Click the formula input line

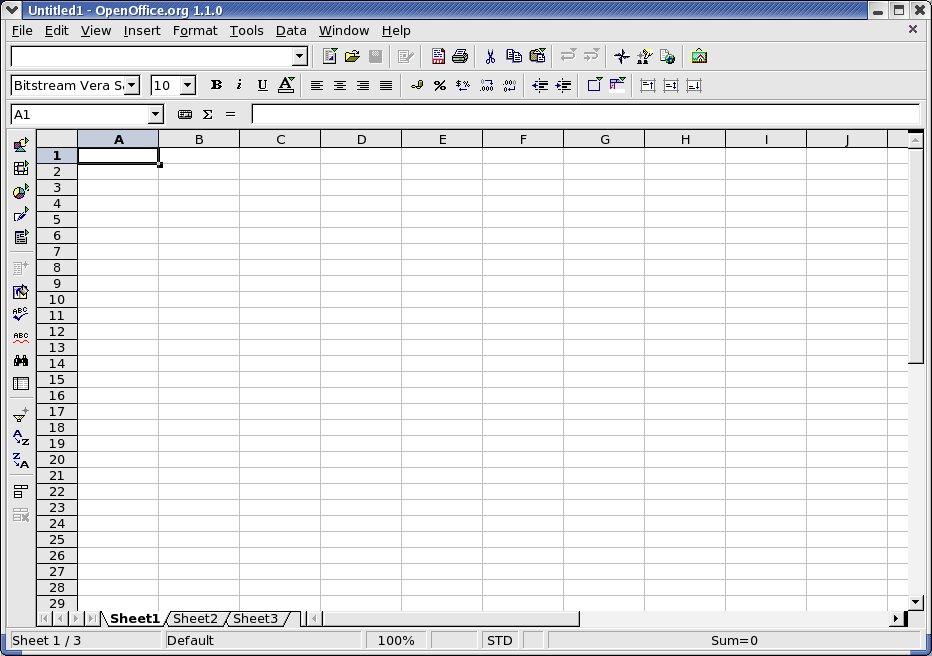585,114
